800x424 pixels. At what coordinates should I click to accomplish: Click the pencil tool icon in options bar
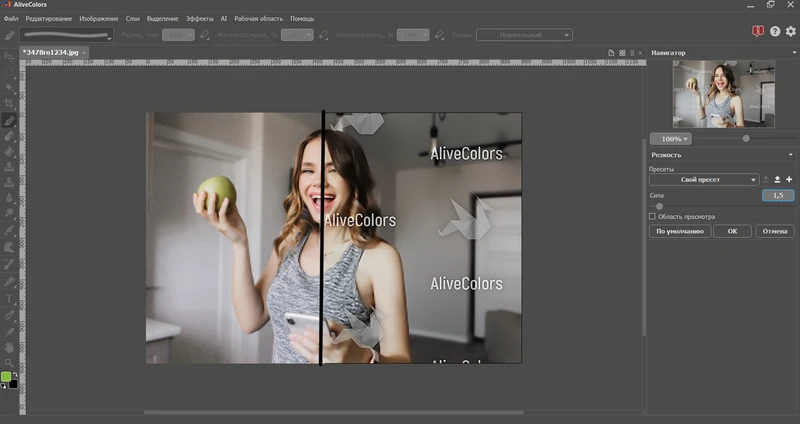[10, 35]
